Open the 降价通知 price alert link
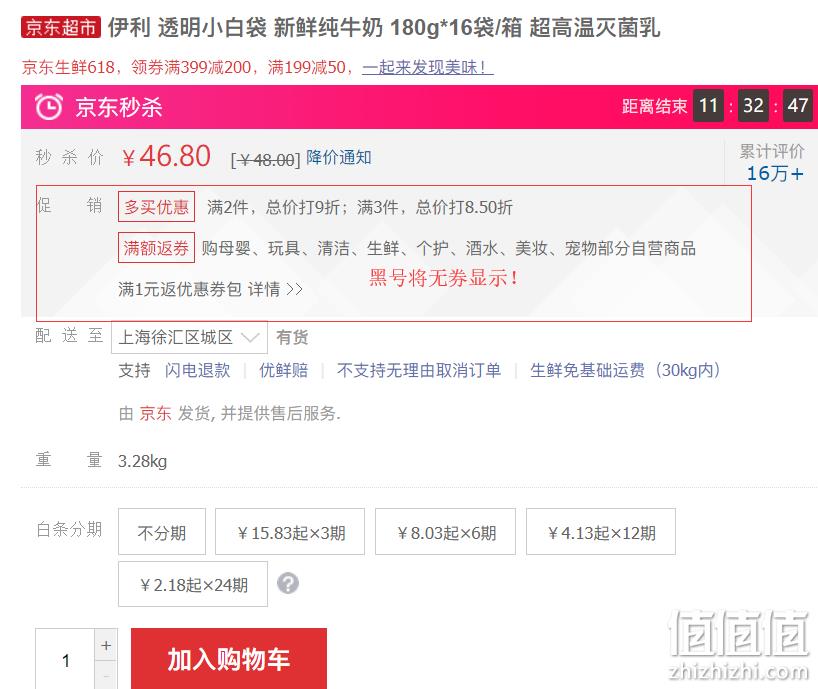The image size is (818, 689). click(x=339, y=157)
